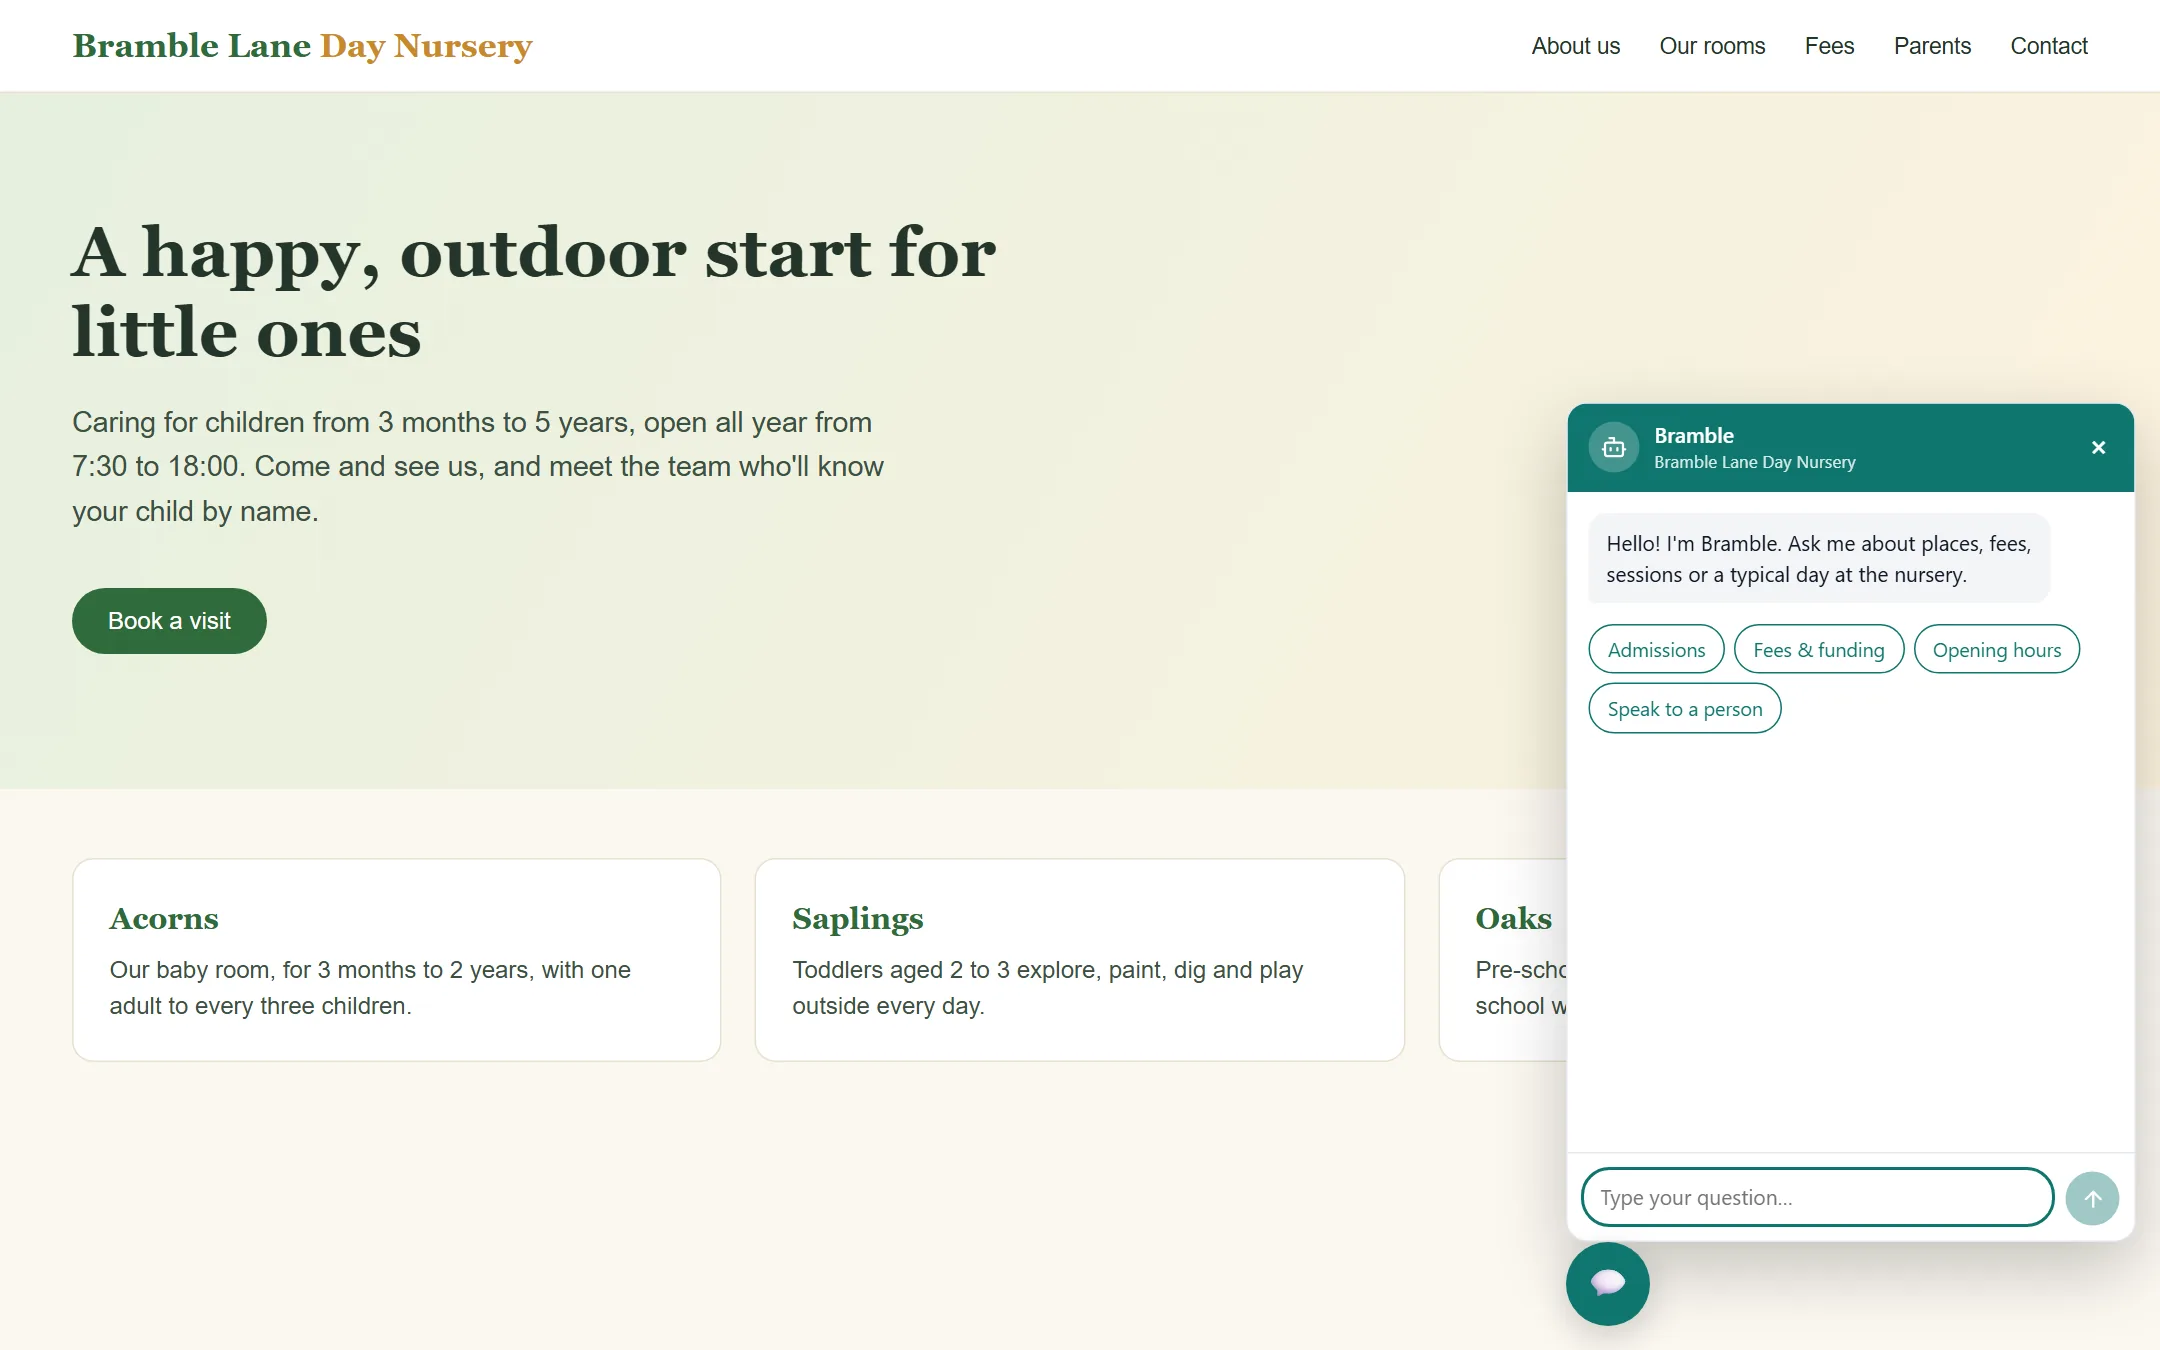This screenshot has height=1350, width=2160.
Task: Click the Oaks room heading
Action: (1513, 918)
